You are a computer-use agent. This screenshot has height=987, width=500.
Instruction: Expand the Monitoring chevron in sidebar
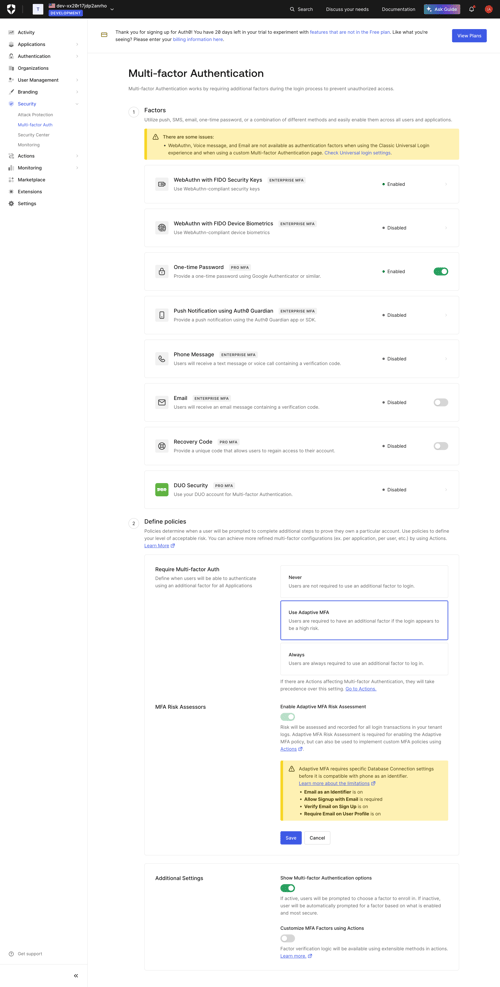[77, 168]
